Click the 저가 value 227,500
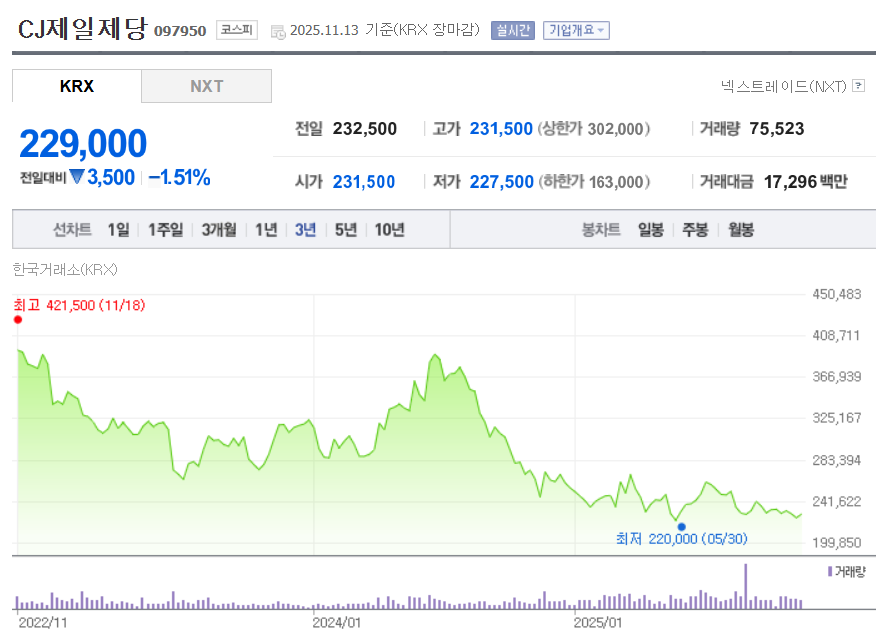Image resolution: width=876 pixels, height=639 pixels. tap(502, 182)
